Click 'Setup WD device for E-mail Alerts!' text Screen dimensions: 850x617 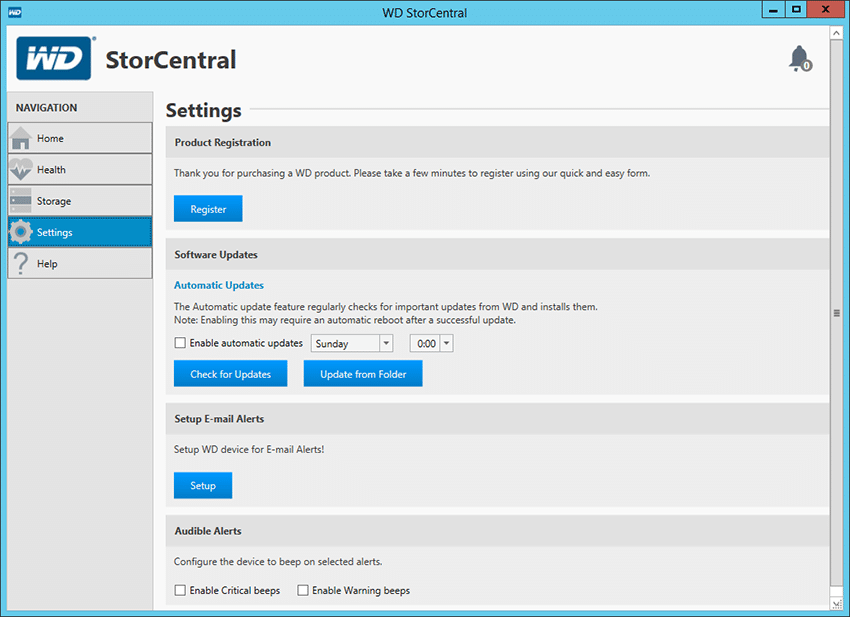click(249, 449)
